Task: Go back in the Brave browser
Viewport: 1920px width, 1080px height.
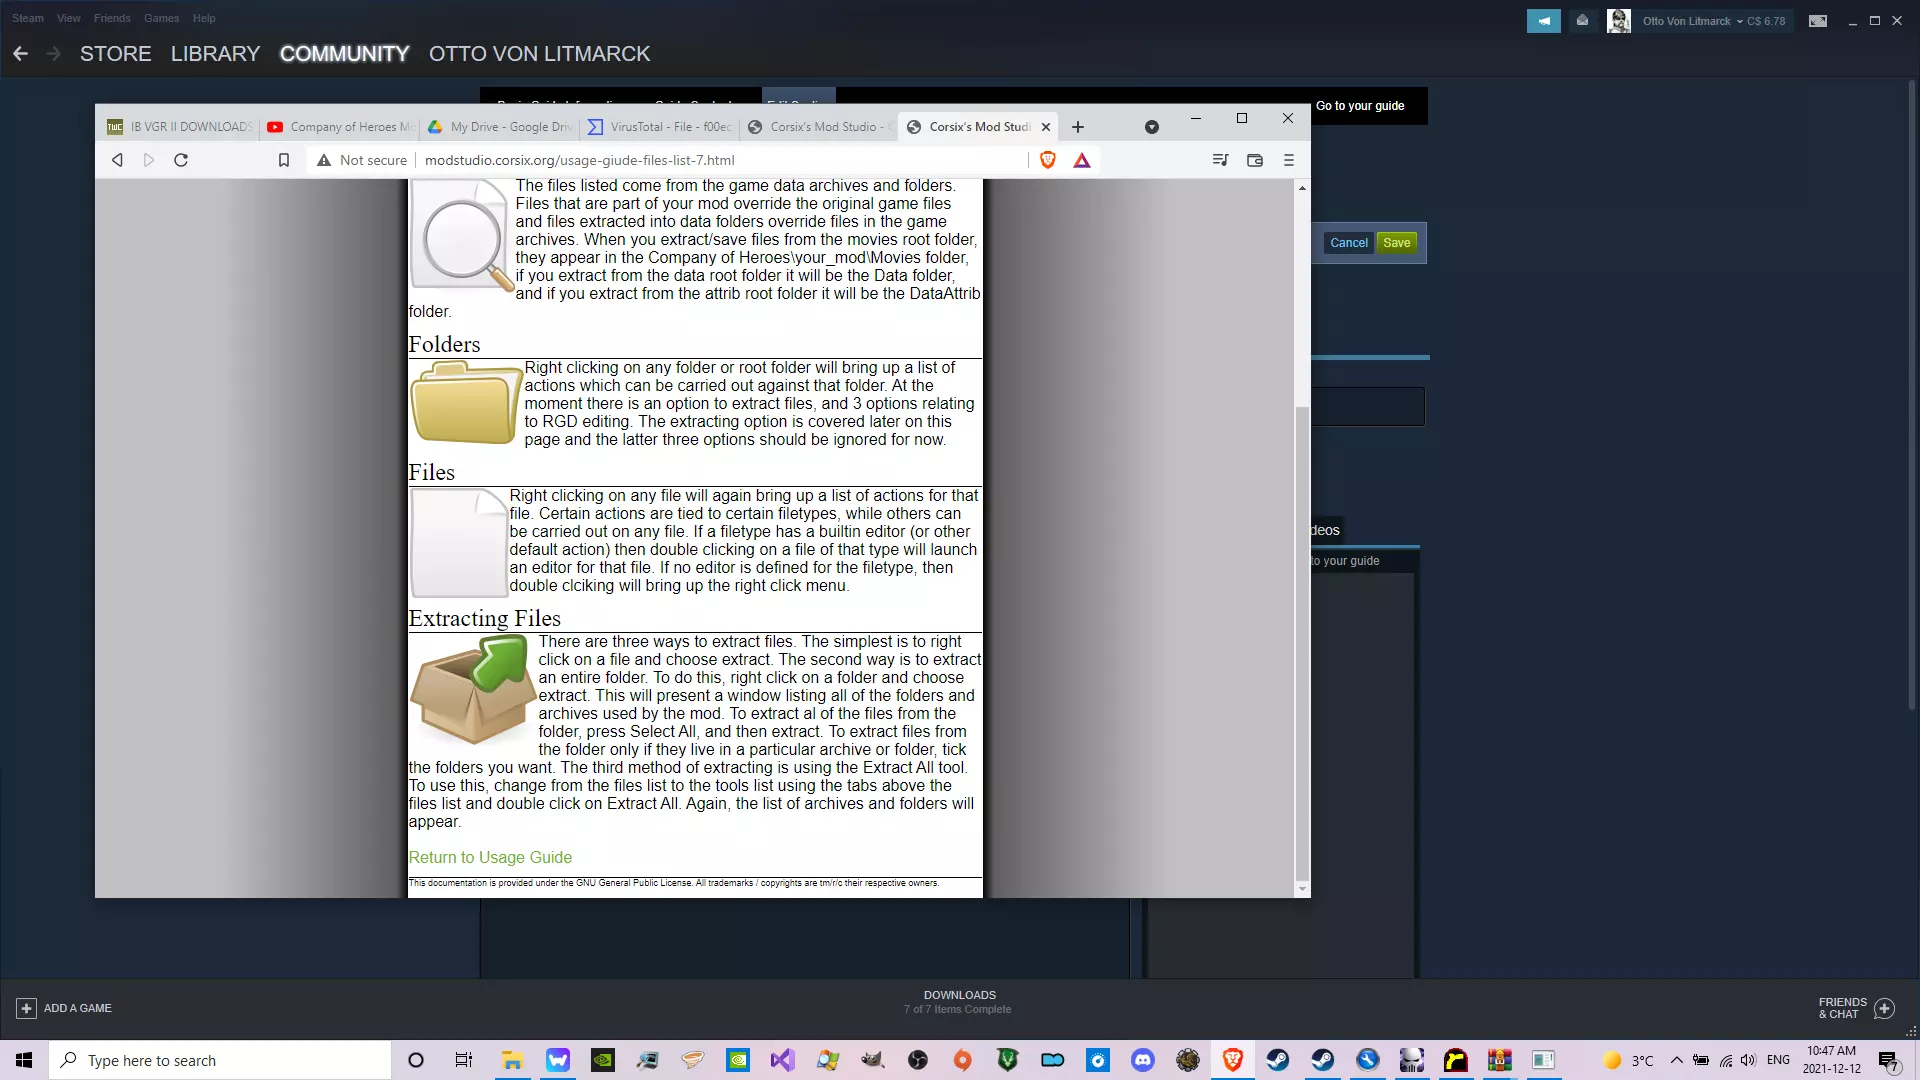Action: pyautogui.click(x=117, y=160)
